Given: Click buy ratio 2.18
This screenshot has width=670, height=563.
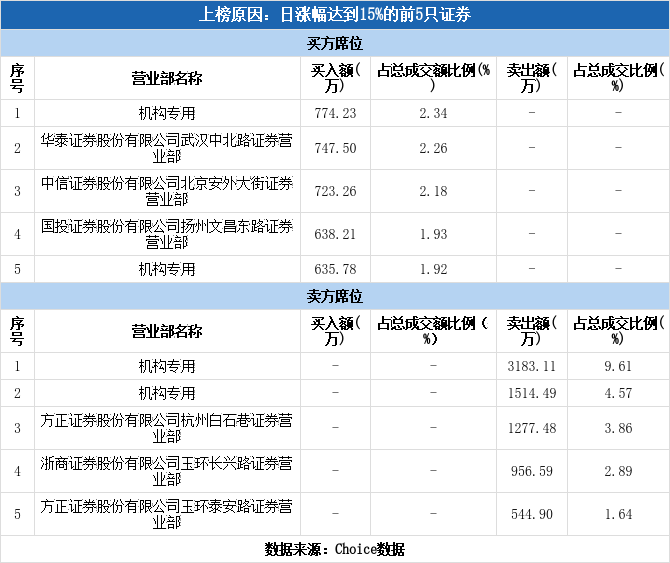Looking at the screenshot, I should pyautogui.click(x=433, y=191).
